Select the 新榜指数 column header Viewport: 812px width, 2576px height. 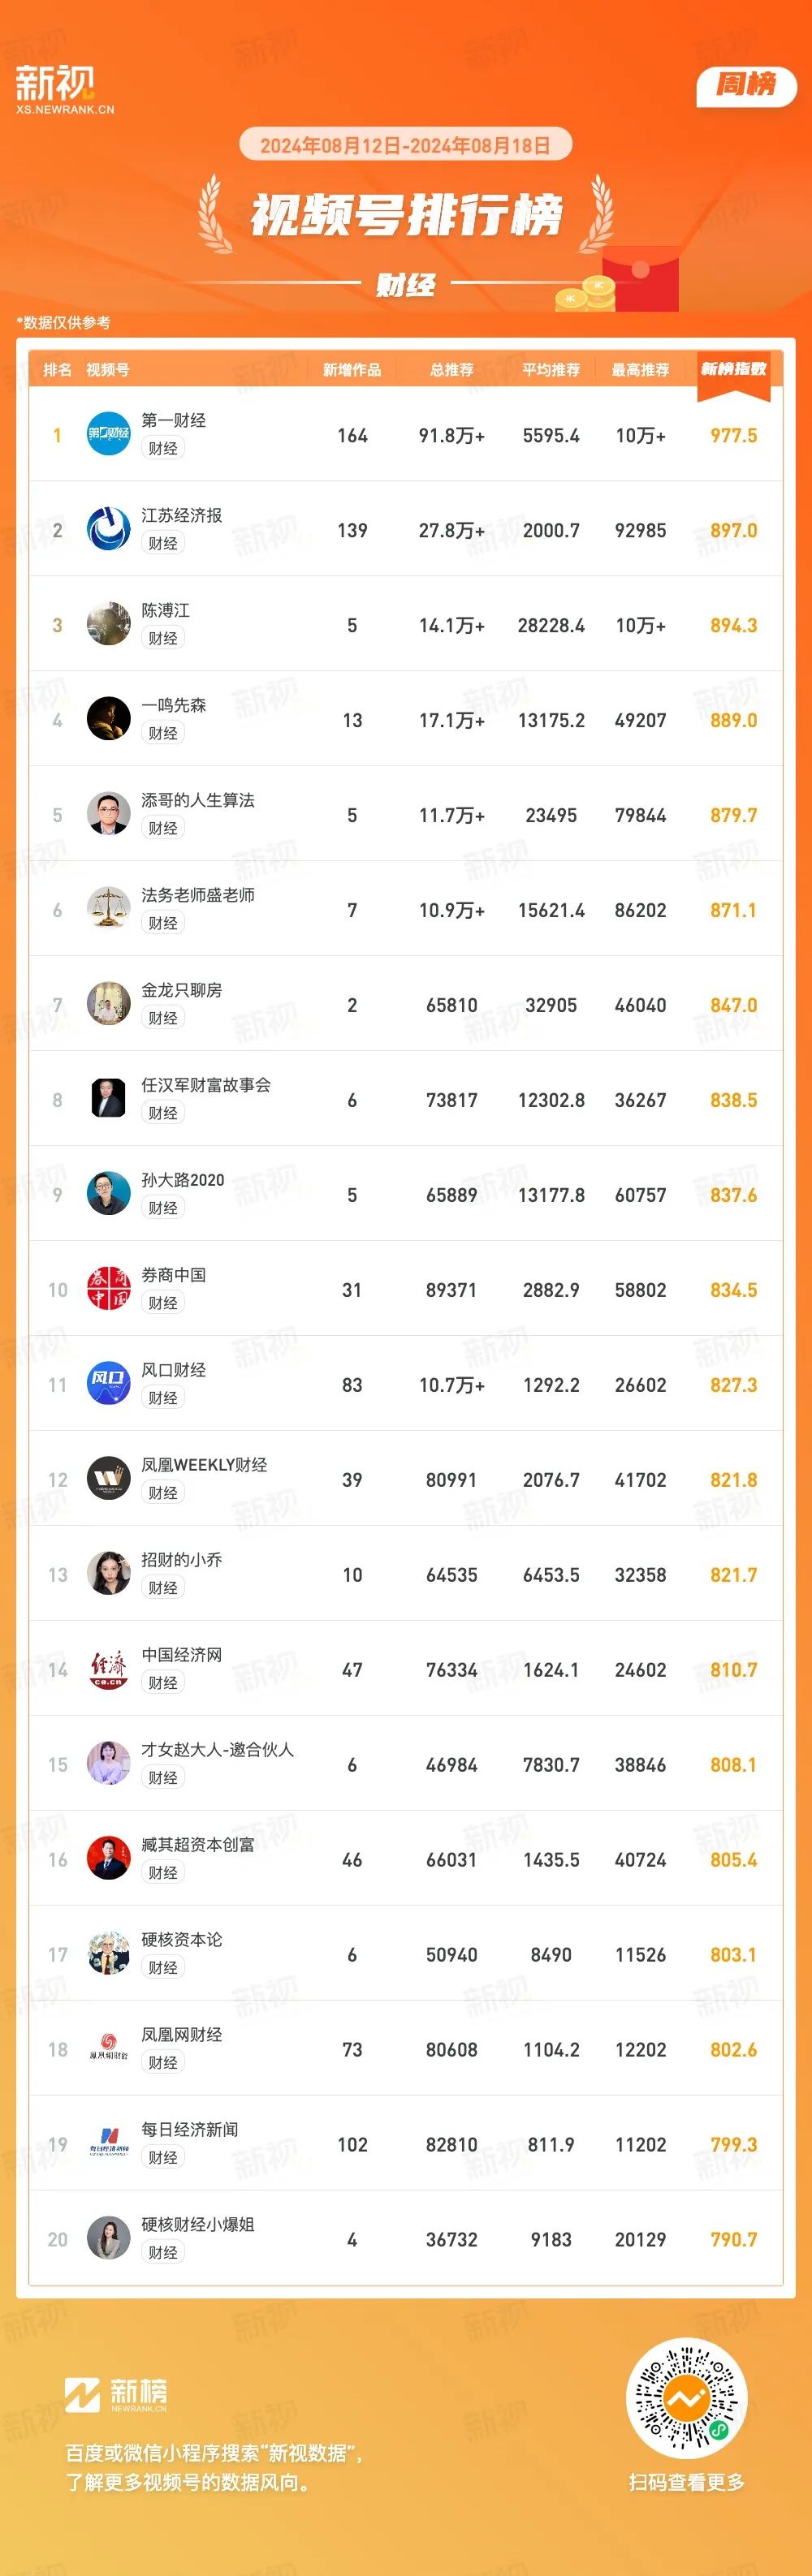point(733,371)
